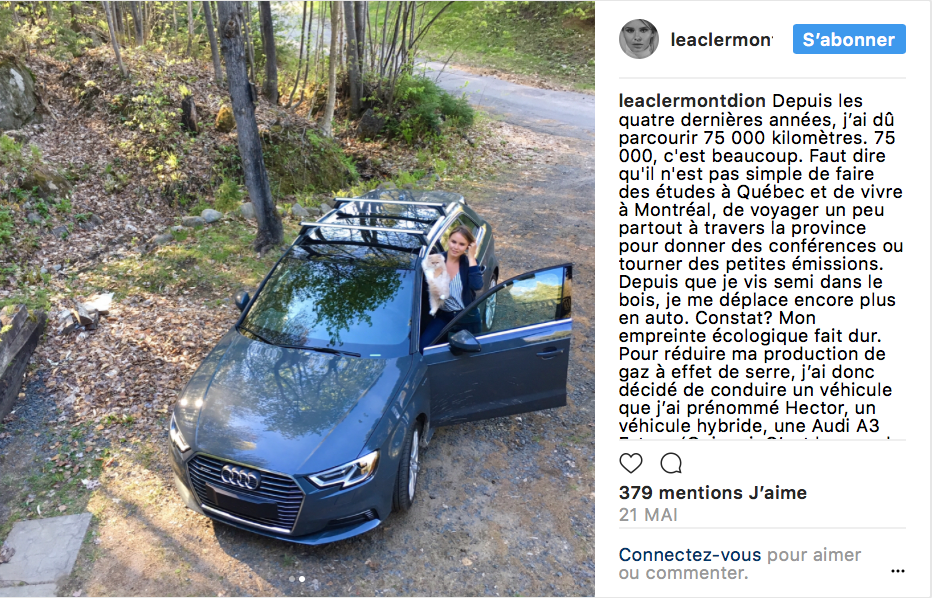
Task: Open the three-dot more options menu
Action: pos(898,571)
